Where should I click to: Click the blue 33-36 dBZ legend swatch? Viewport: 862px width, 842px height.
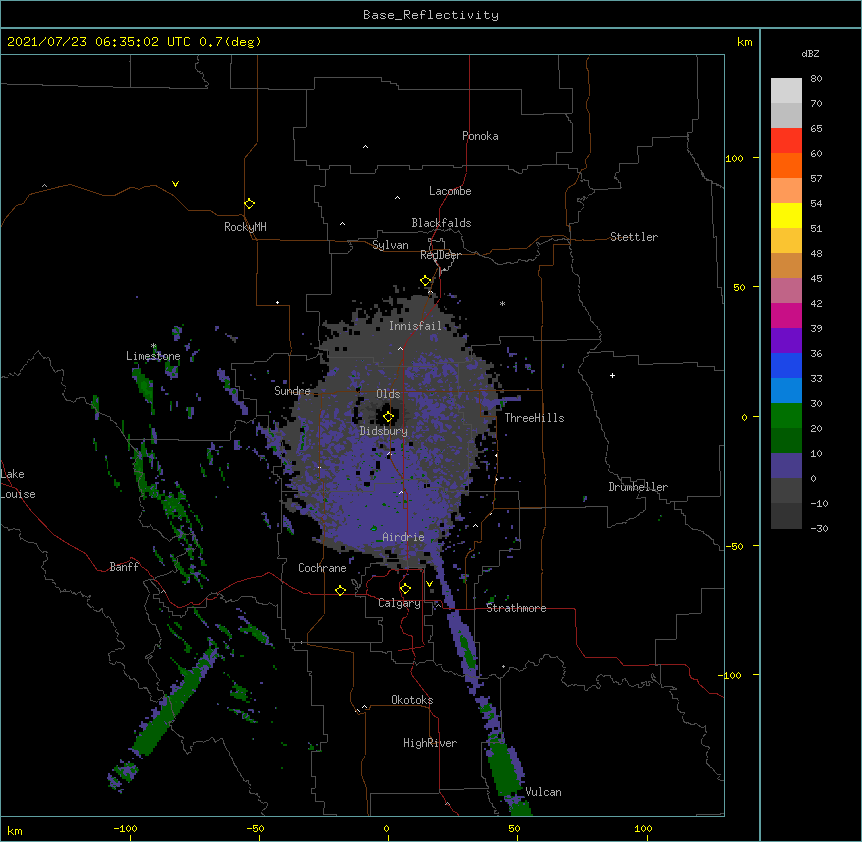coord(786,365)
